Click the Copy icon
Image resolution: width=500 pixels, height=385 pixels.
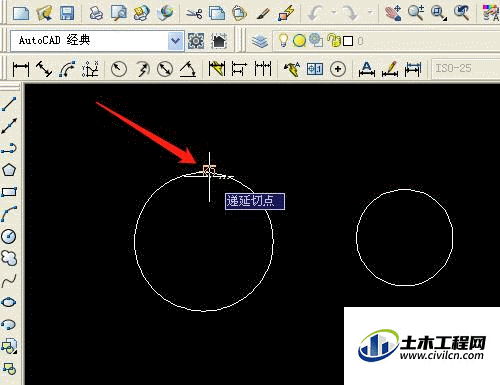pyautogui.click(x=217, y=13)
